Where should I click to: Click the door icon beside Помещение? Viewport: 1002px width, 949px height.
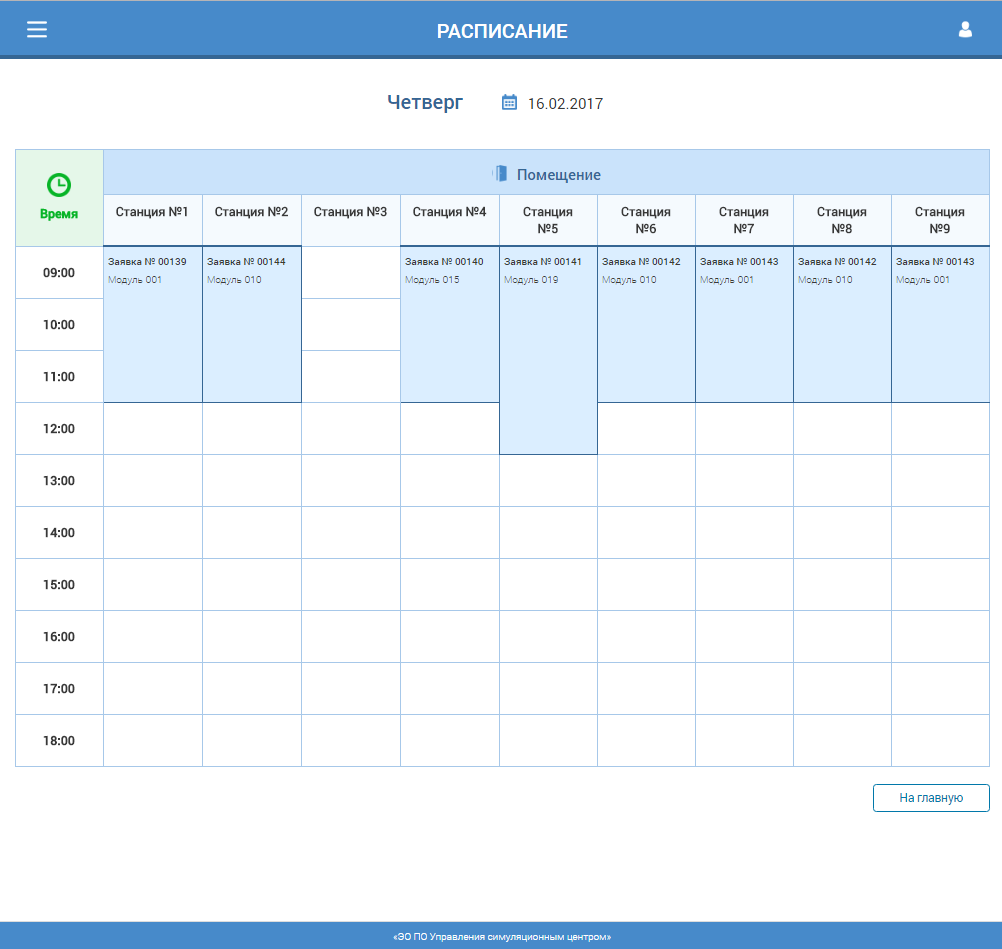point(500,173)
